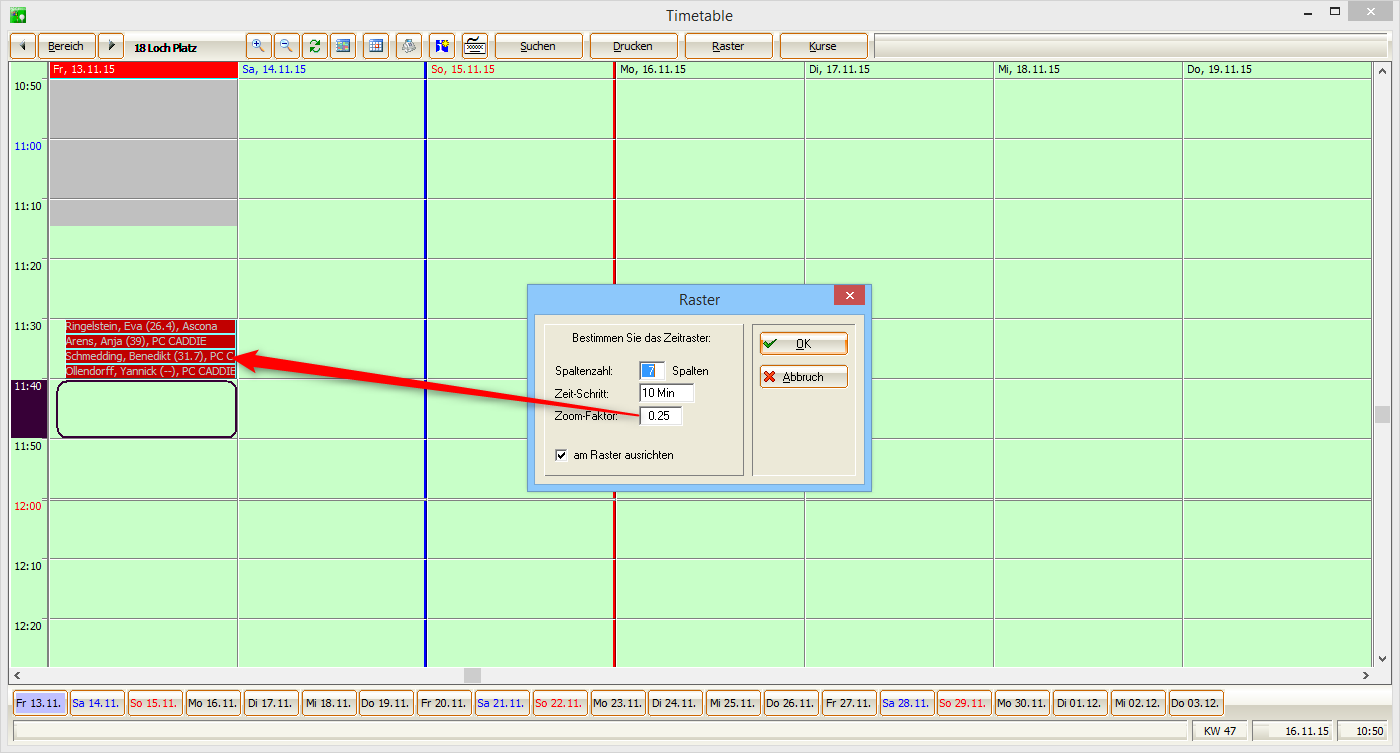Switch to the 'Sa 21.11.' day tab
Viewport: 1400px width, 753px height.
coord(501,703)
